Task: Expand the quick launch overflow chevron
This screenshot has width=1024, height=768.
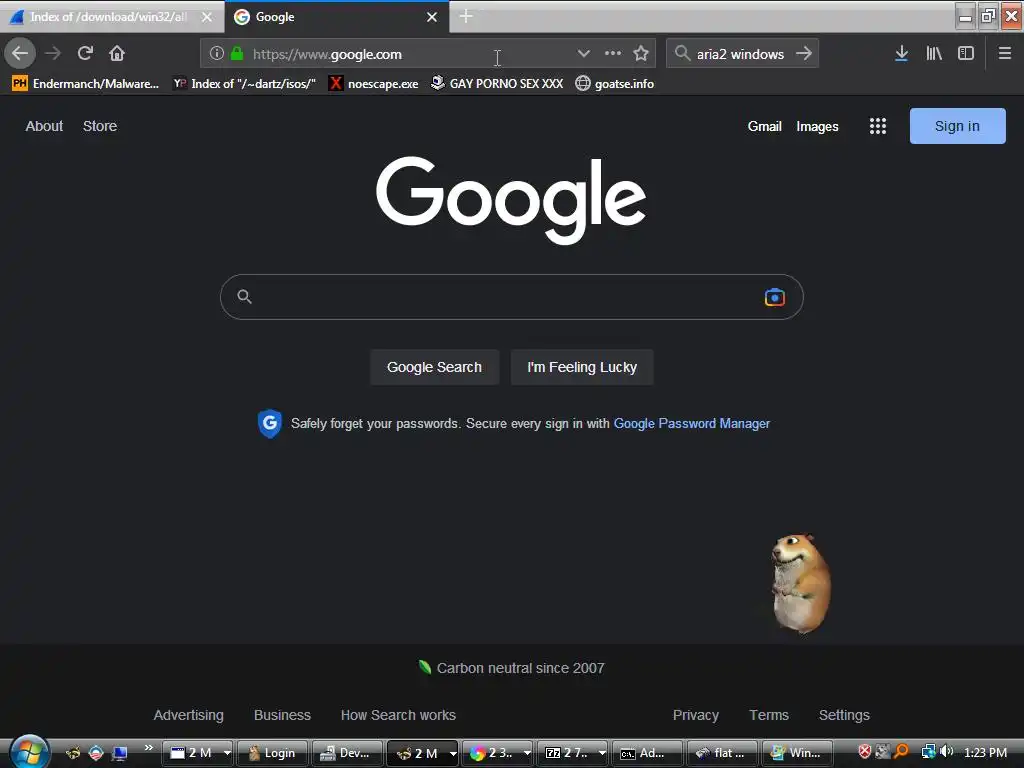Action: (149, 748)
